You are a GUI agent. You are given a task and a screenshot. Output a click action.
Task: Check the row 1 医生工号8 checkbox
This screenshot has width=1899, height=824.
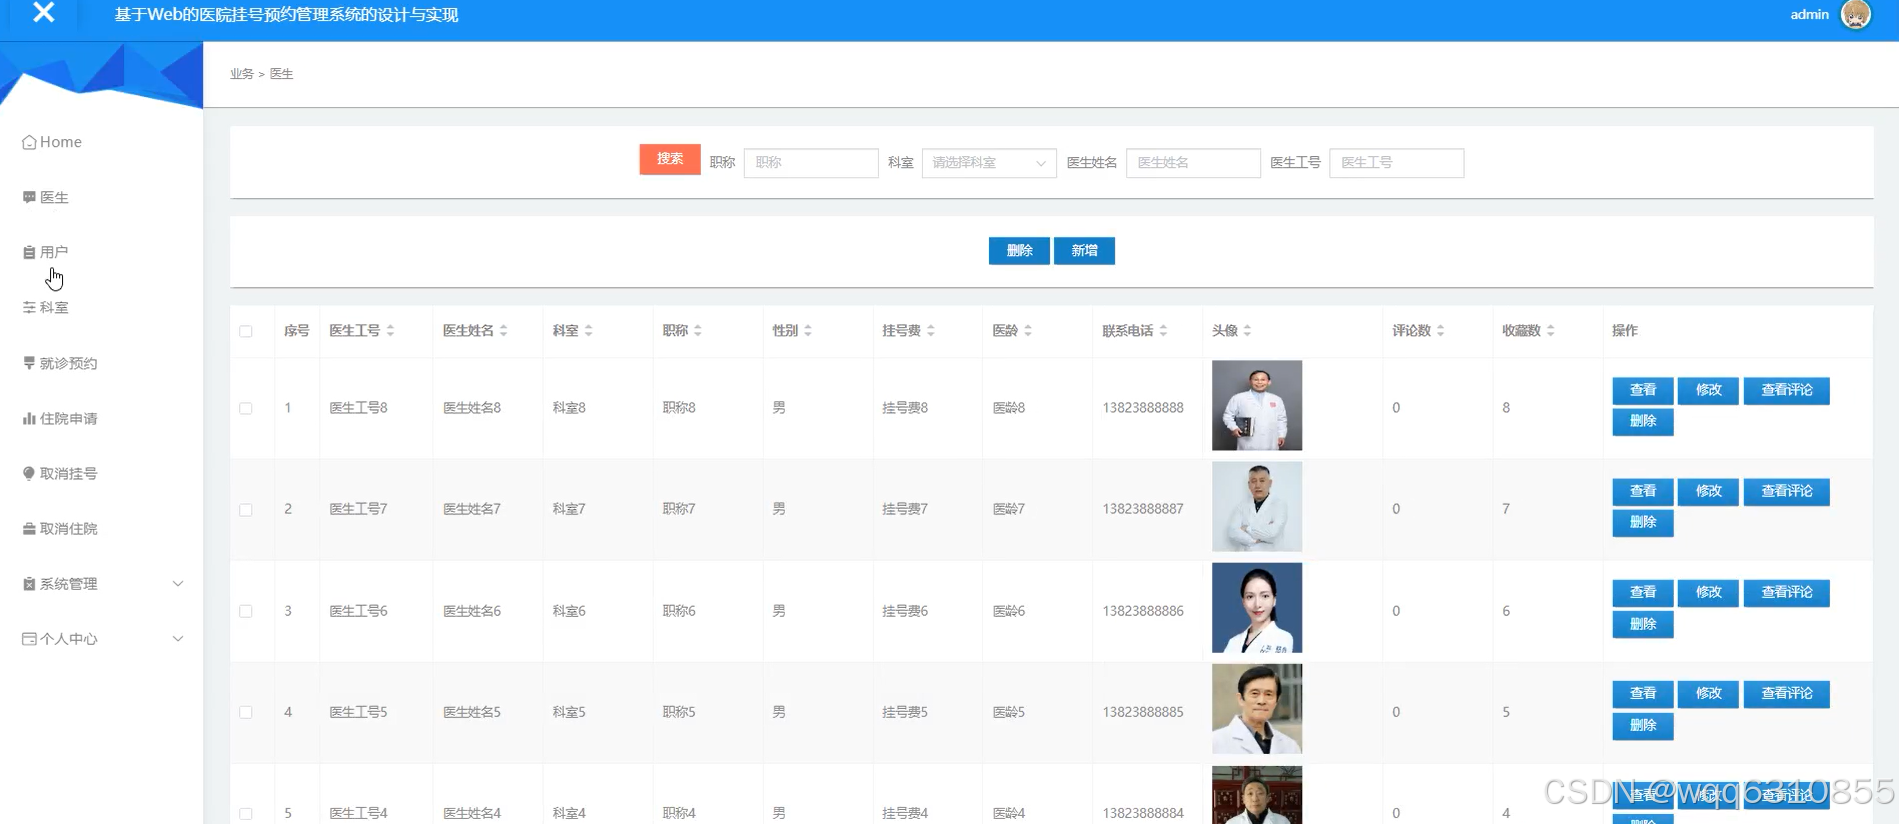point(246,408)
